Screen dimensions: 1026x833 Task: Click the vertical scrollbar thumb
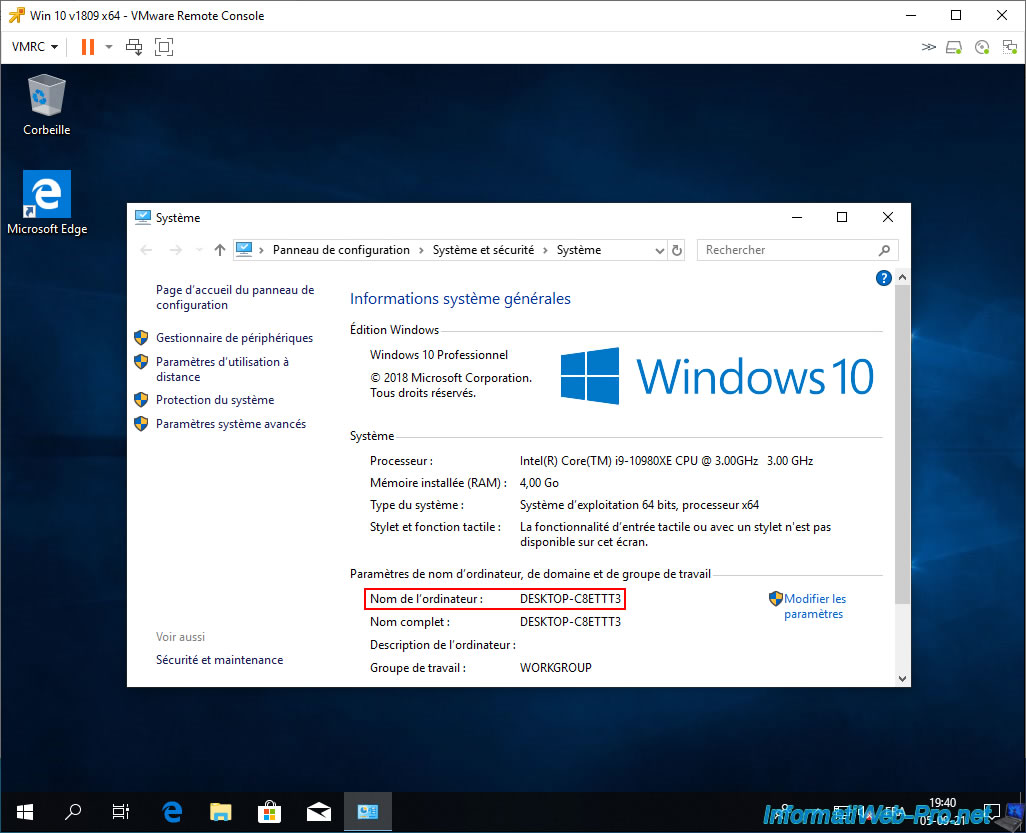click(902, 445)
